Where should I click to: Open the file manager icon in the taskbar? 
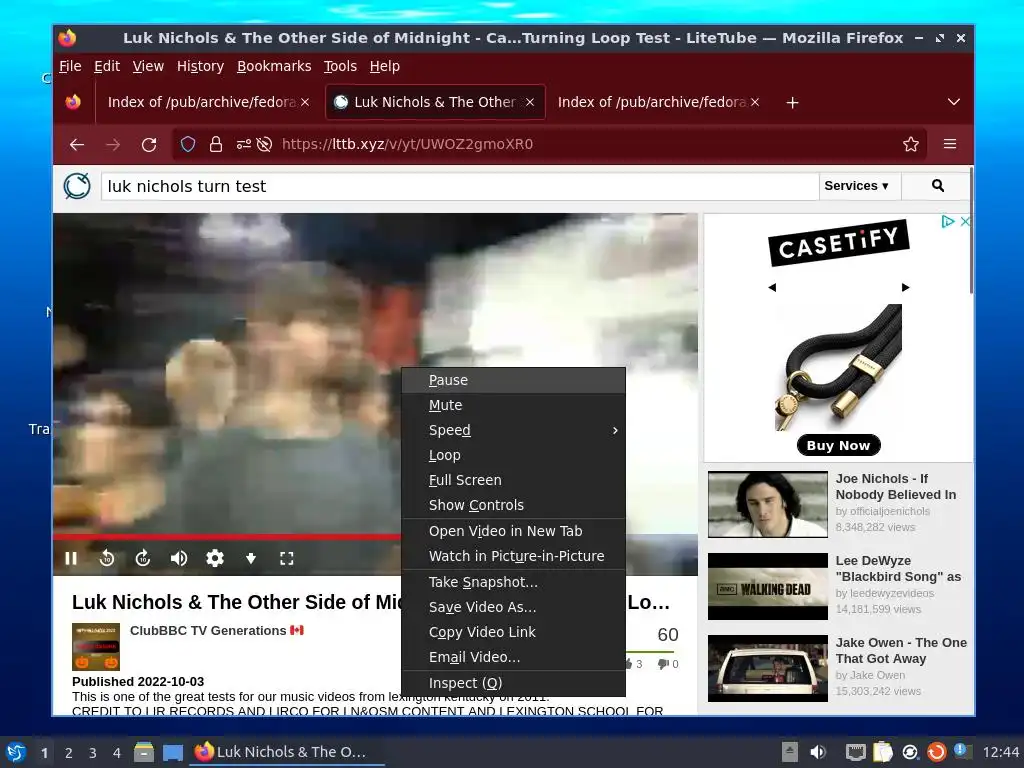(144, 752)
